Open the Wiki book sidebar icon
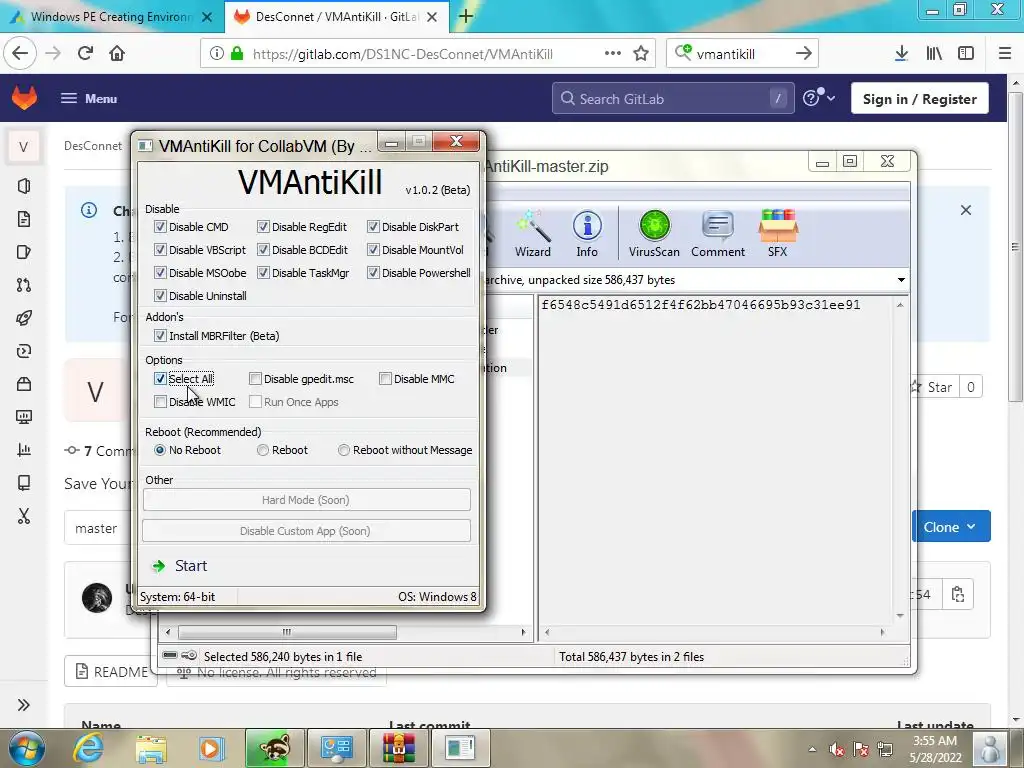The width and height of the screenshot is (1024, 768). tap(24, 483)
